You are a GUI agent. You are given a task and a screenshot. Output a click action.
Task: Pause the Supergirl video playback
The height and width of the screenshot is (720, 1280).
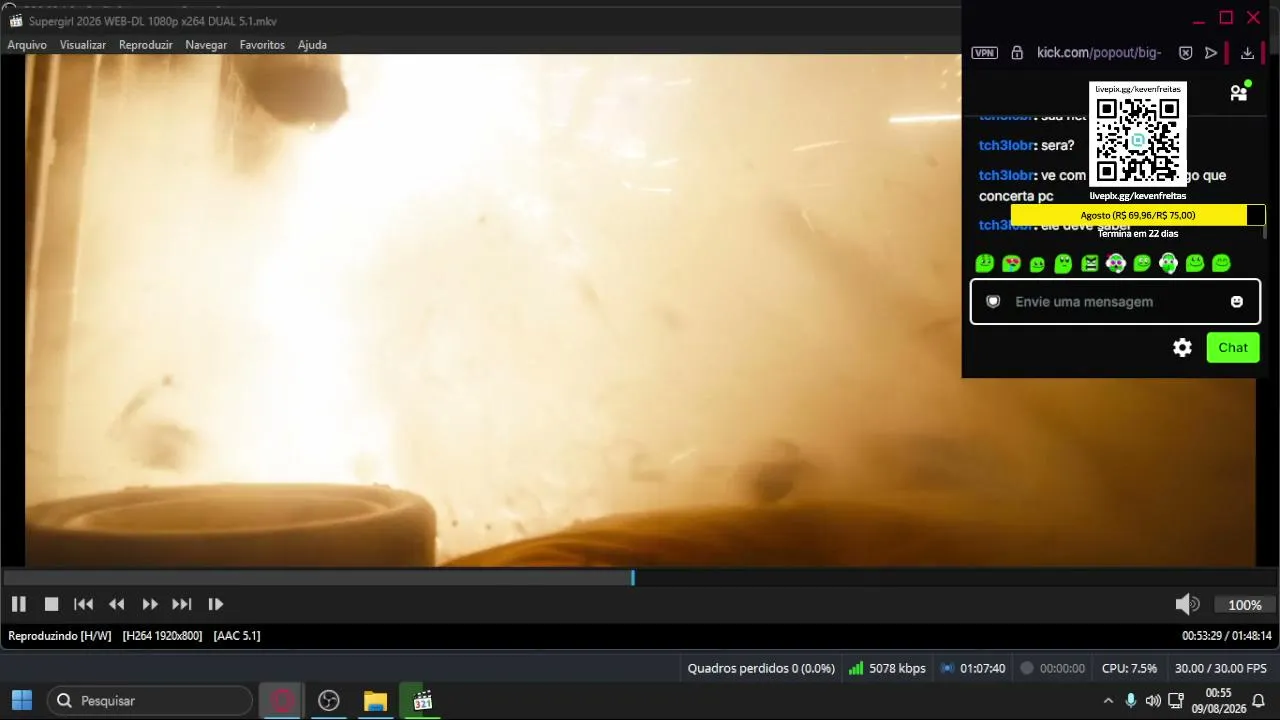point(18,604)
